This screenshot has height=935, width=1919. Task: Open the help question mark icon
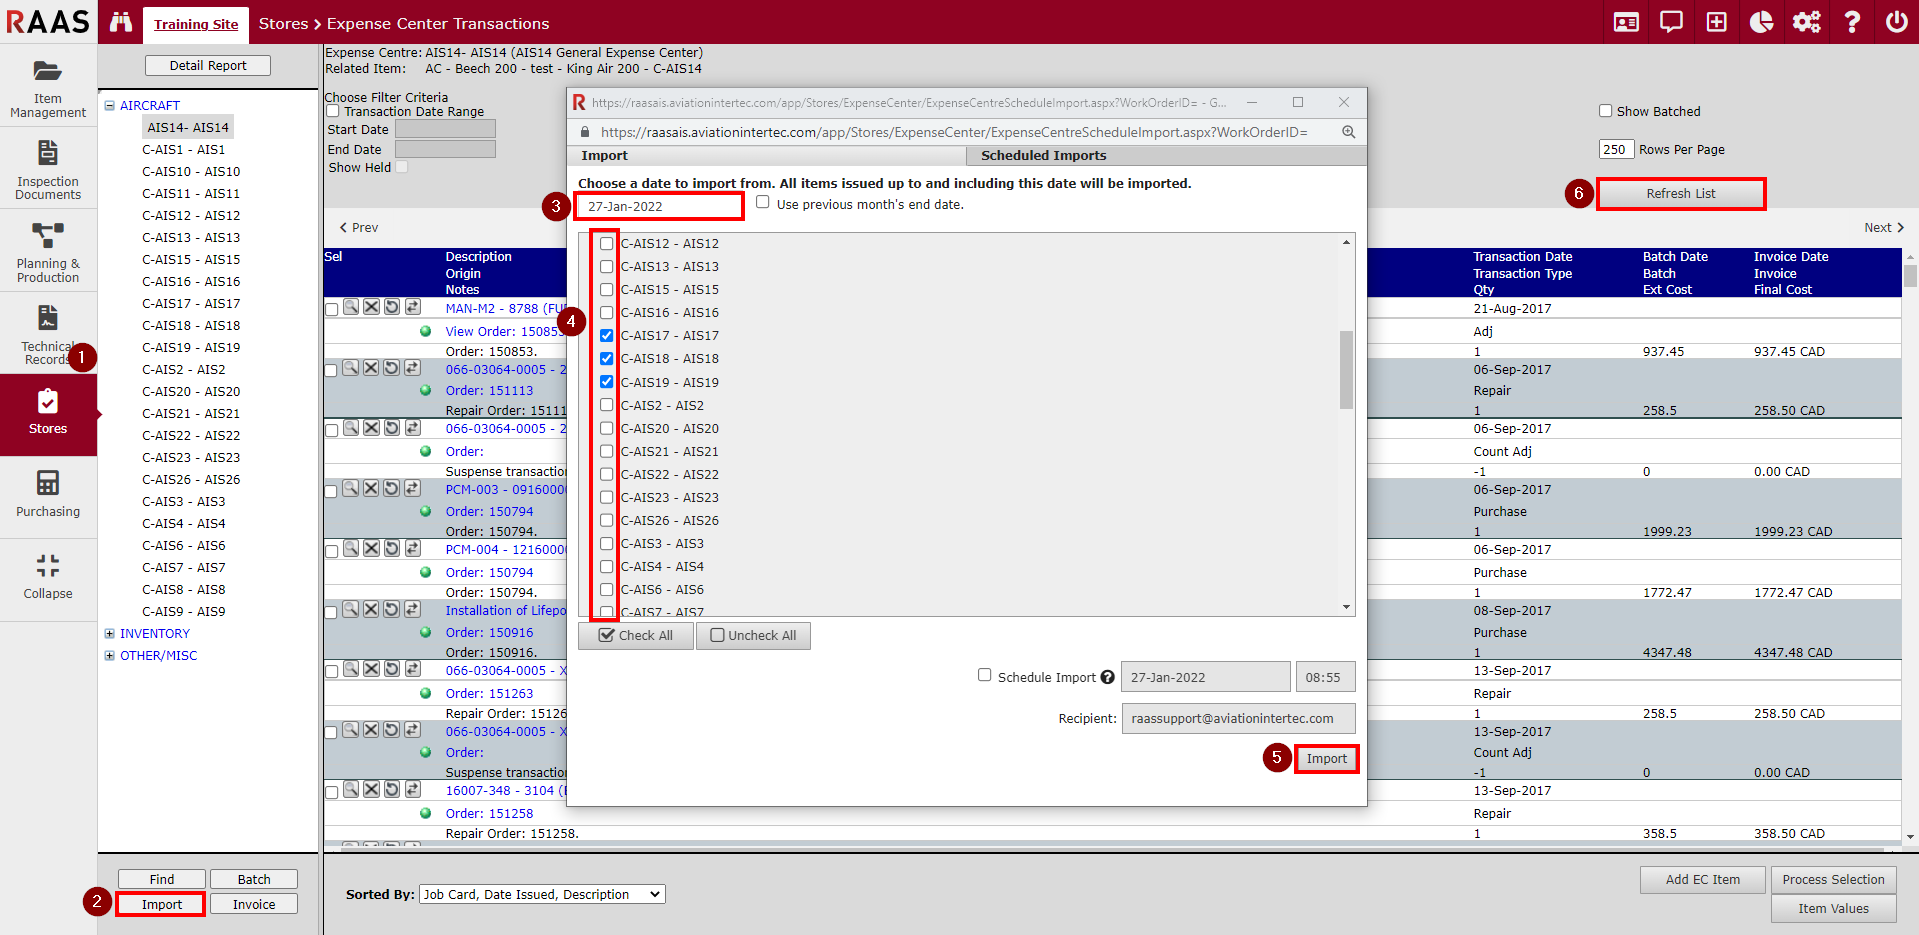1851,22
